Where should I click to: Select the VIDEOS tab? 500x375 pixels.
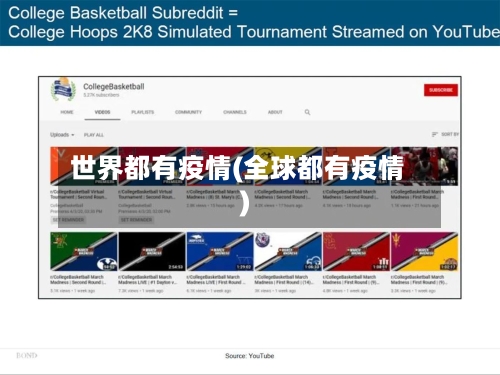[x=102, y=112]
